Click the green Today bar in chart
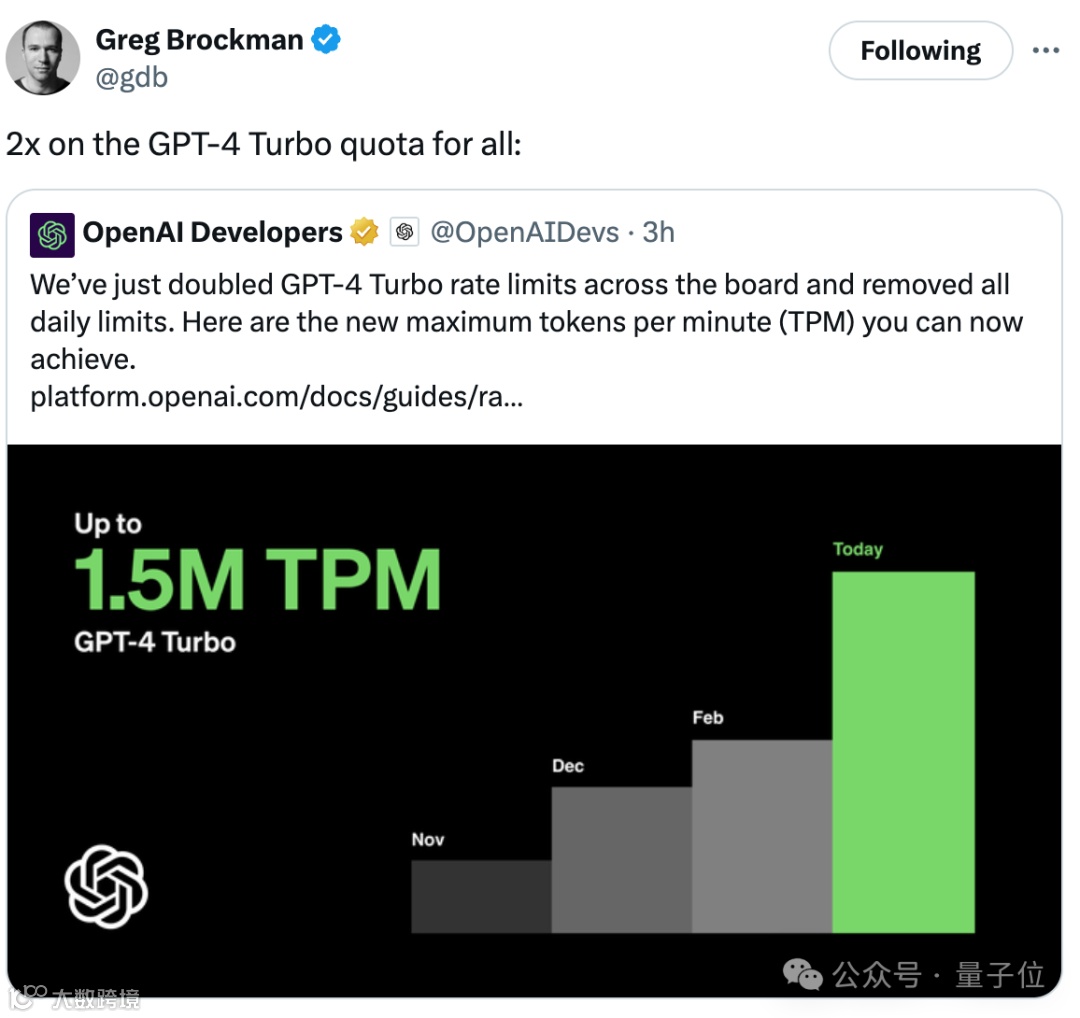This screenshot has width=1080, height=1018. 903,751
